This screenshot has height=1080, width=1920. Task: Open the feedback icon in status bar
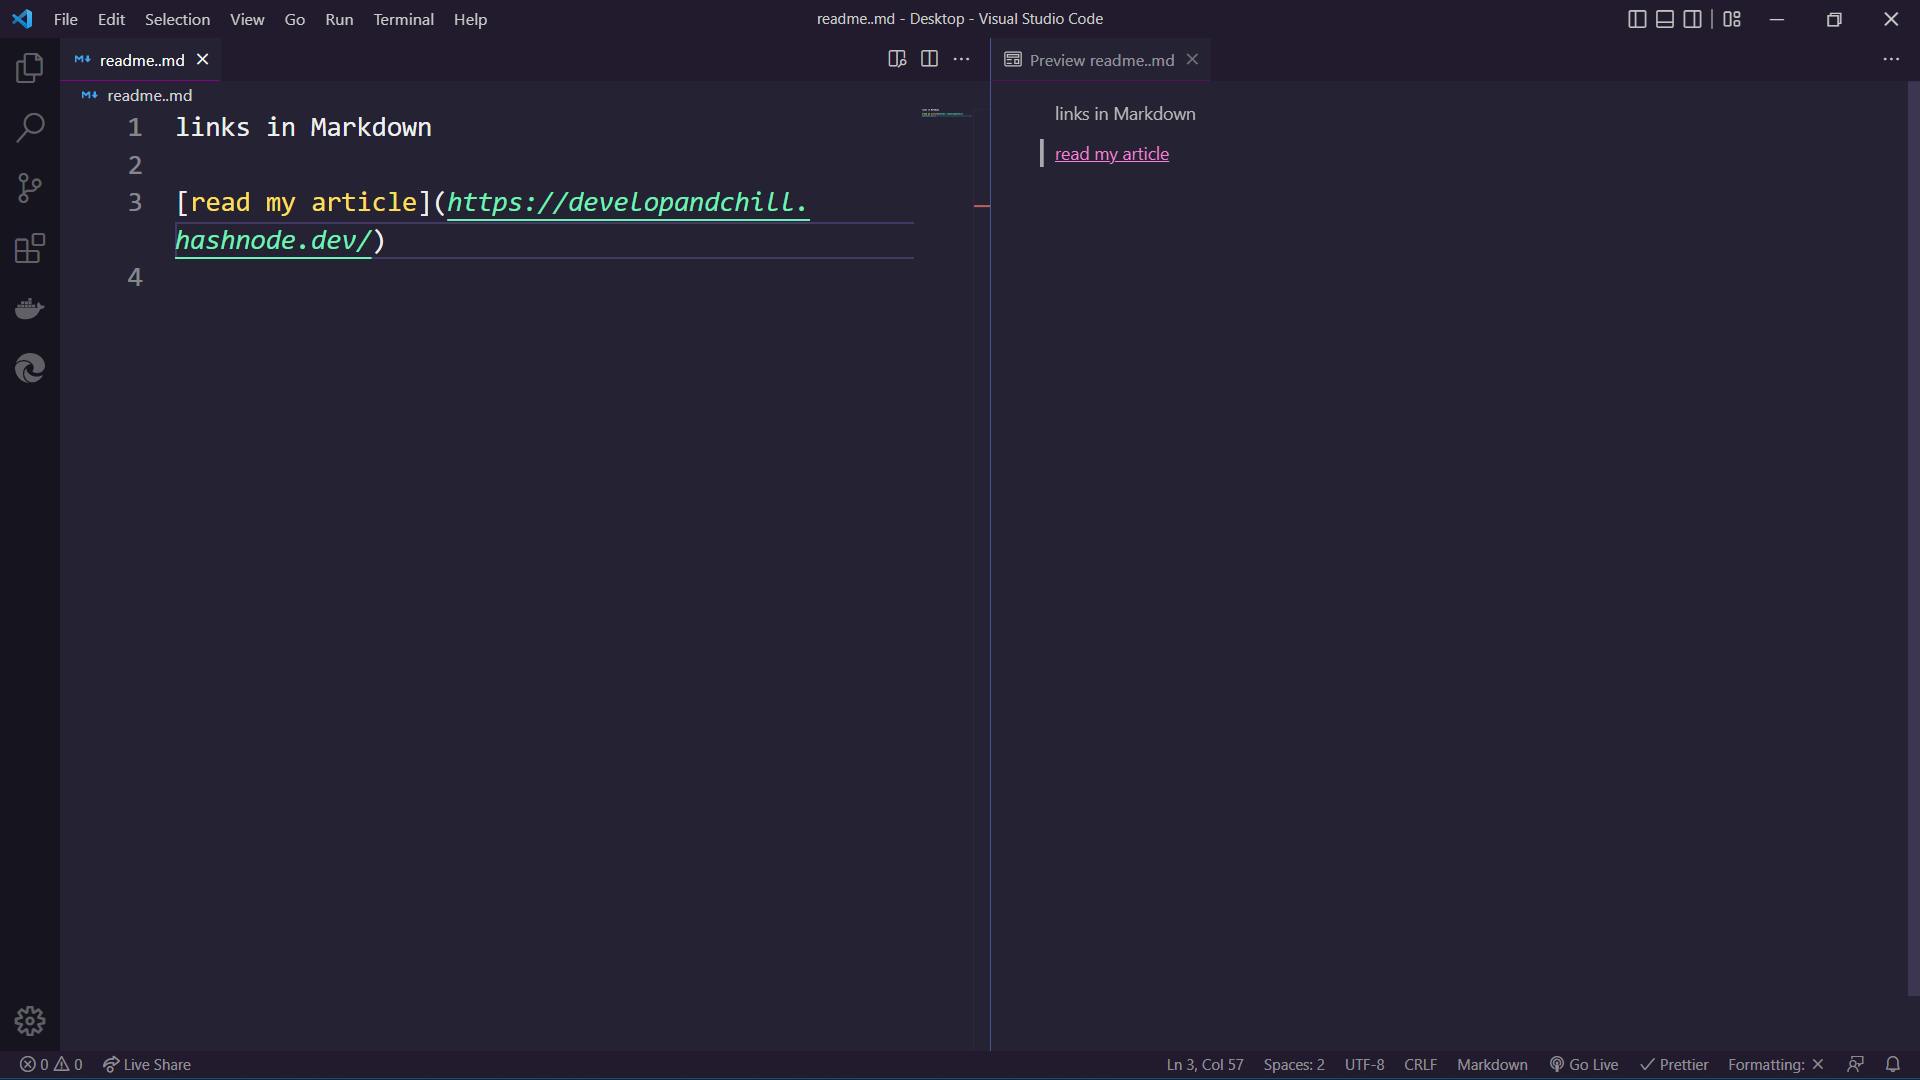[1855, 1064]
